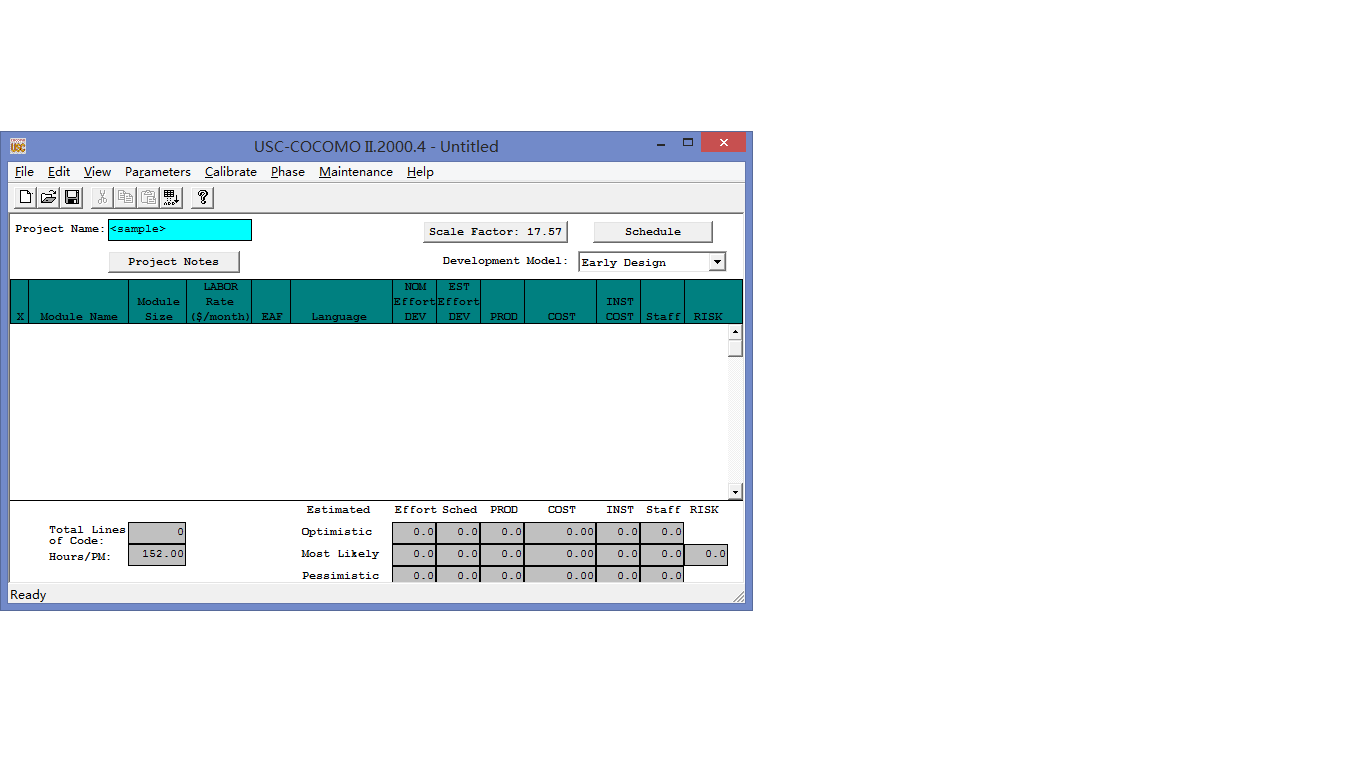Click the Staff column header in module table
This screenshot has height=768, width=1366.
[663, 302]
